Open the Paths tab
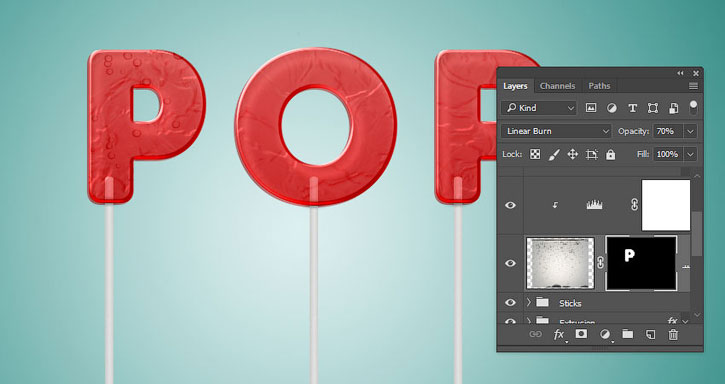Screen dimensions: 725x384 pyautogui.click(x=599, y=86)
